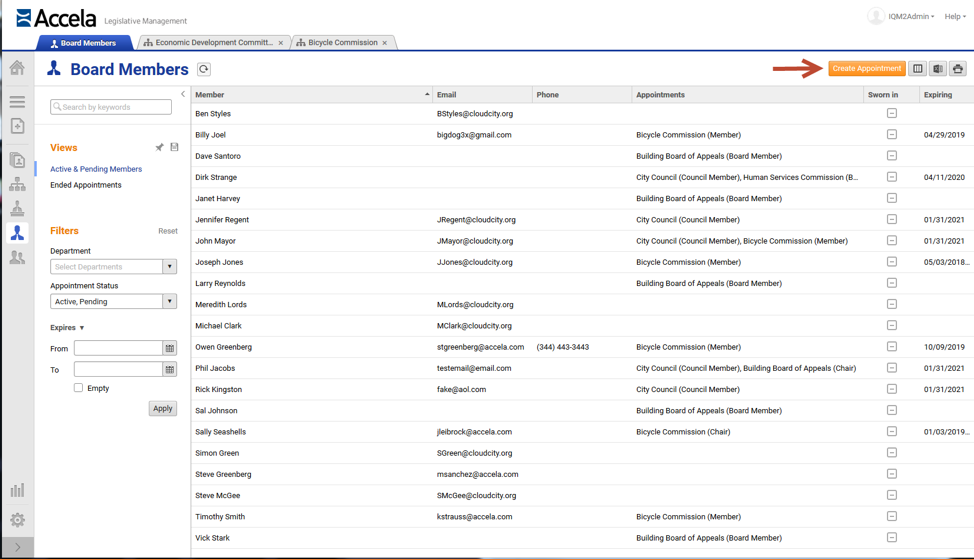Click the Apply filters button
This screenshot has height=560, width=974.
click(163, 409)
